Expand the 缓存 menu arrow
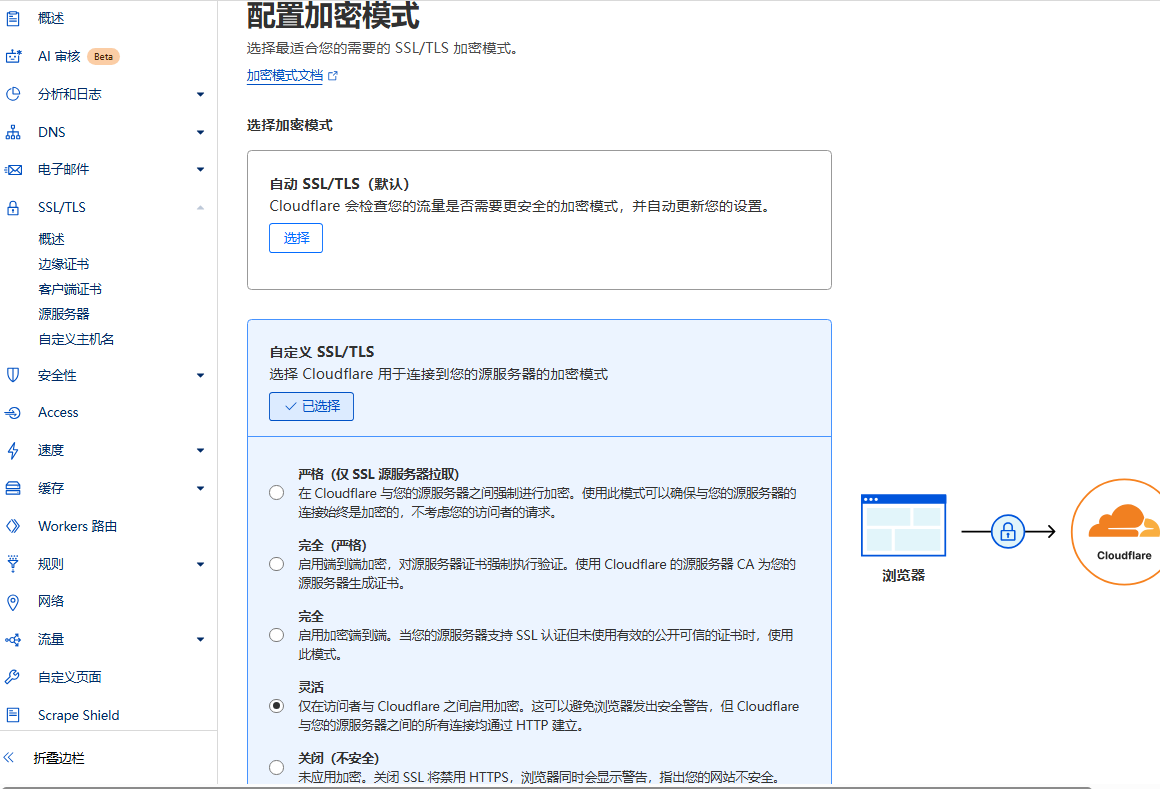Image resolution: width=1160 pixels, height=789 pixels. [x=200, y=488]
